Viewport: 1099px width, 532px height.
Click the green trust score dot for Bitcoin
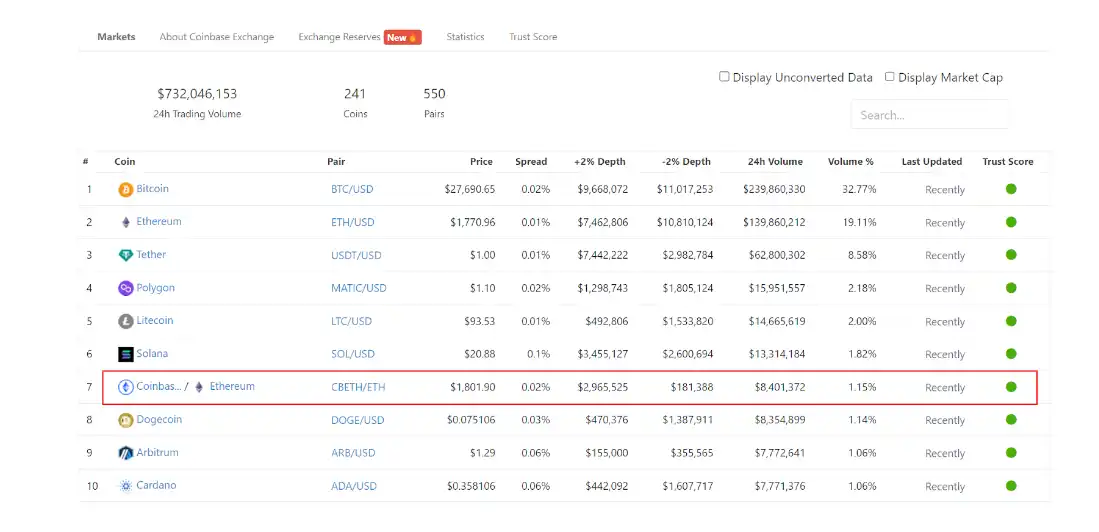coord(1011,189)
